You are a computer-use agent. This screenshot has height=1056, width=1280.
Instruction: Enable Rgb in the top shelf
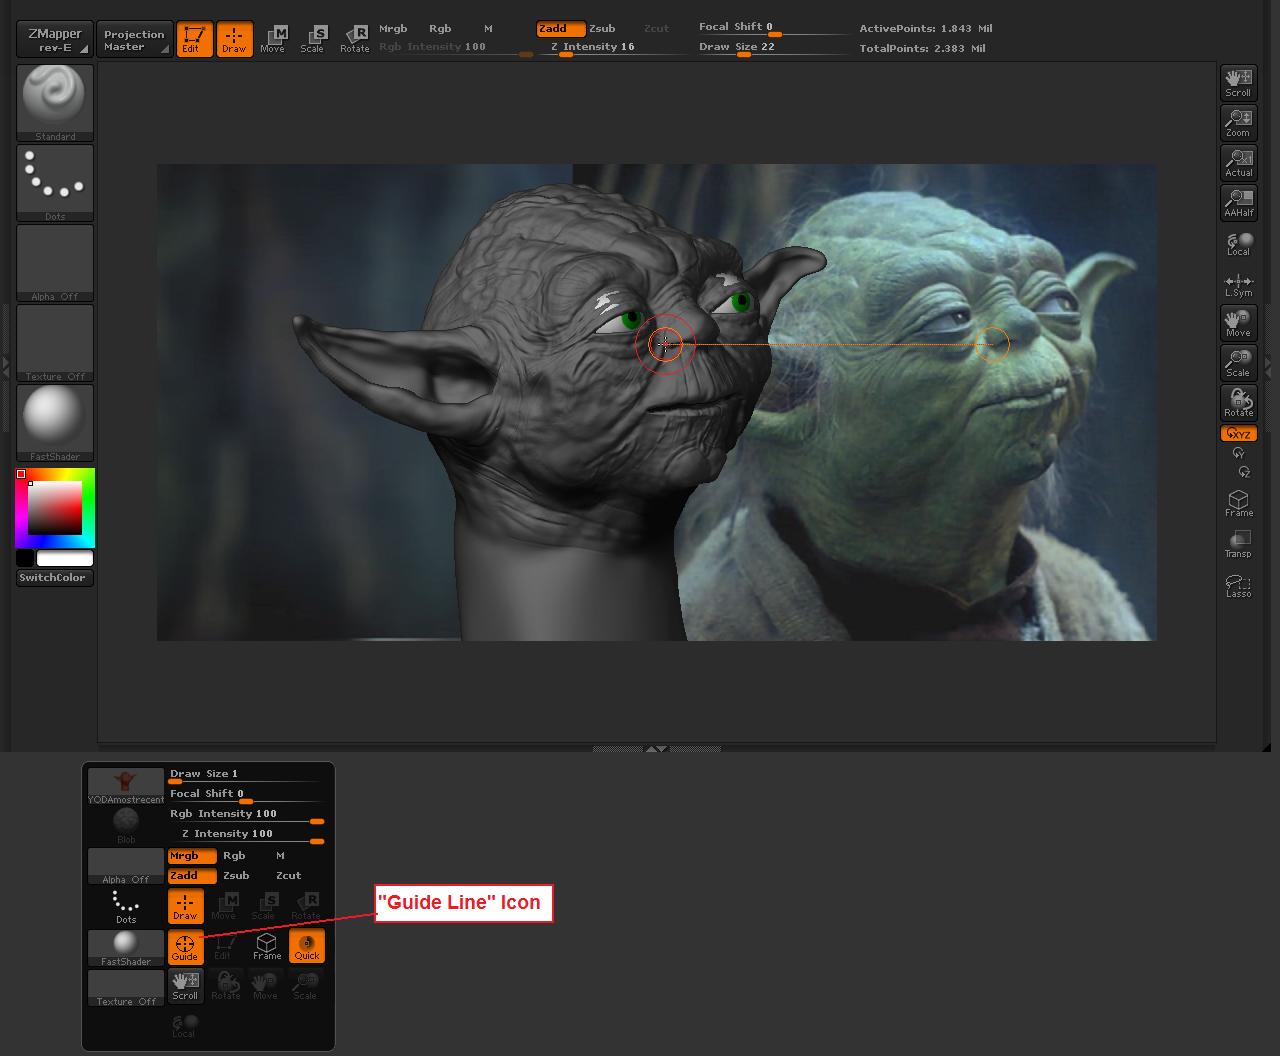[440, 29]
